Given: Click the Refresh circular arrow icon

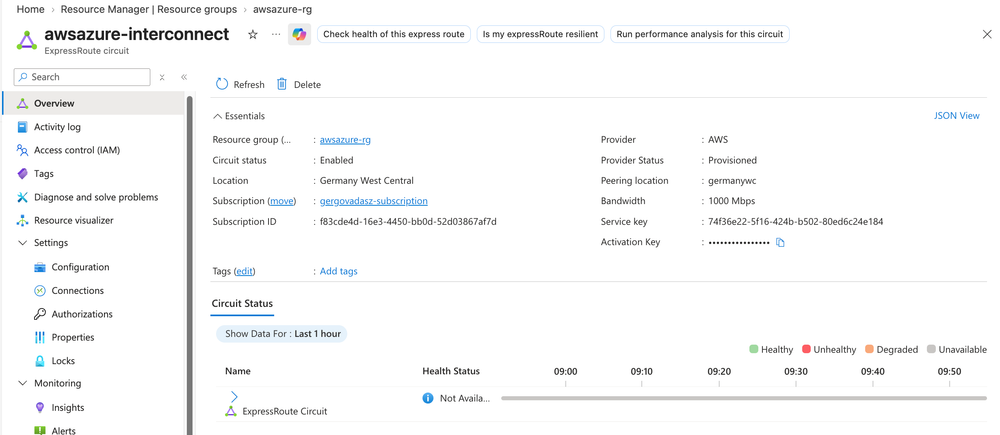Looking at the screenshot, I should (x=221, y=84).
